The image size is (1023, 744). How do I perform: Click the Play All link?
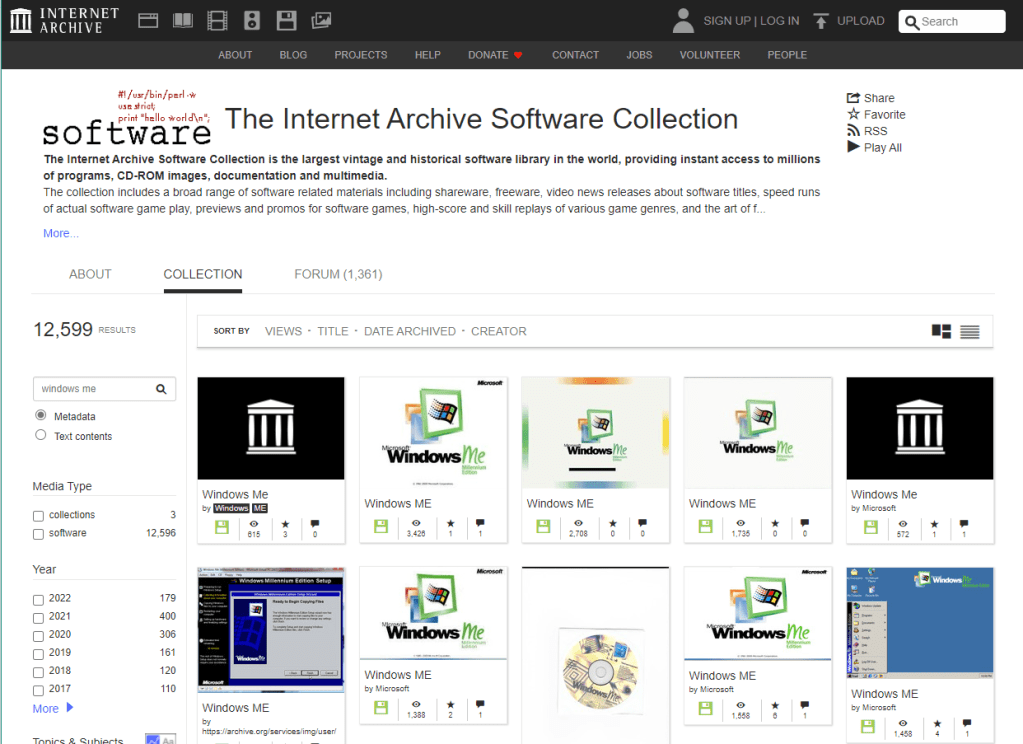point(880,147)
